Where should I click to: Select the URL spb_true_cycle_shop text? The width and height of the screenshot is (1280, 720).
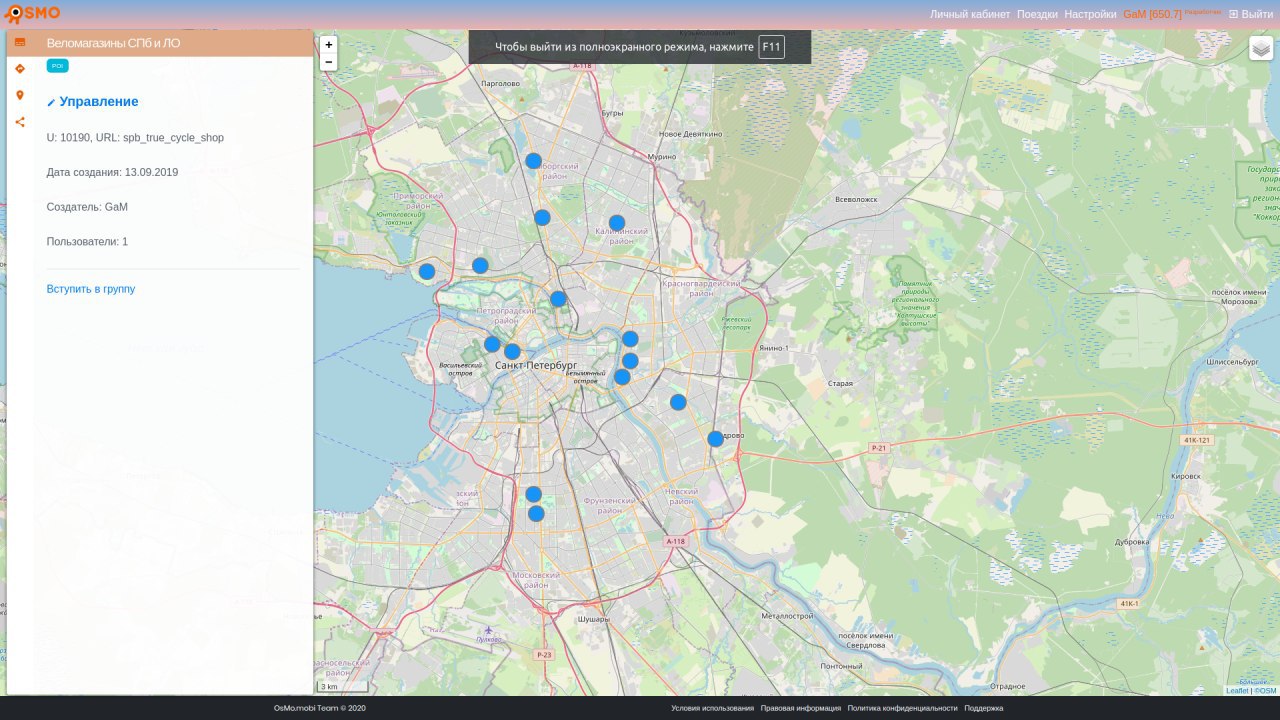[x=173, y=137]
